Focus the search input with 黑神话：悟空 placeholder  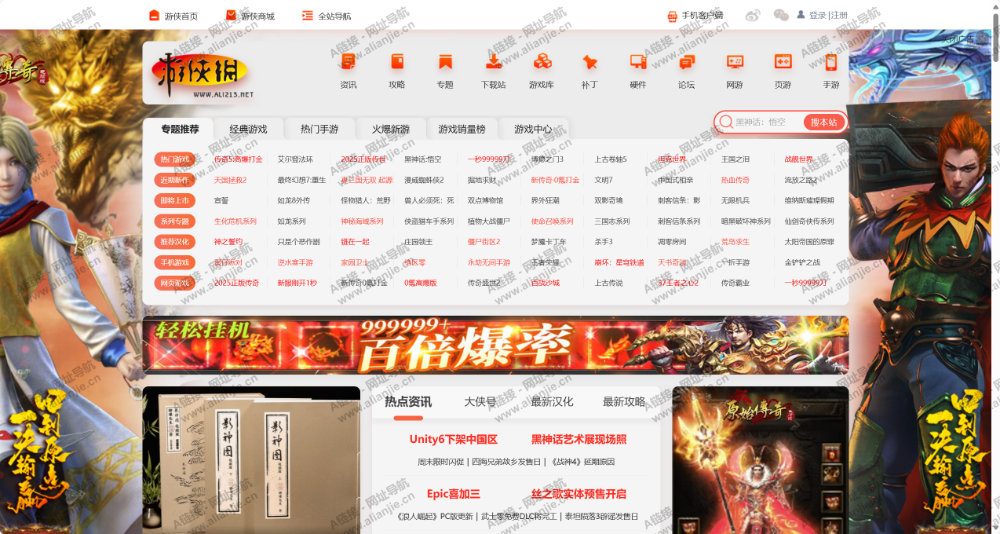[x=765, y=122]
